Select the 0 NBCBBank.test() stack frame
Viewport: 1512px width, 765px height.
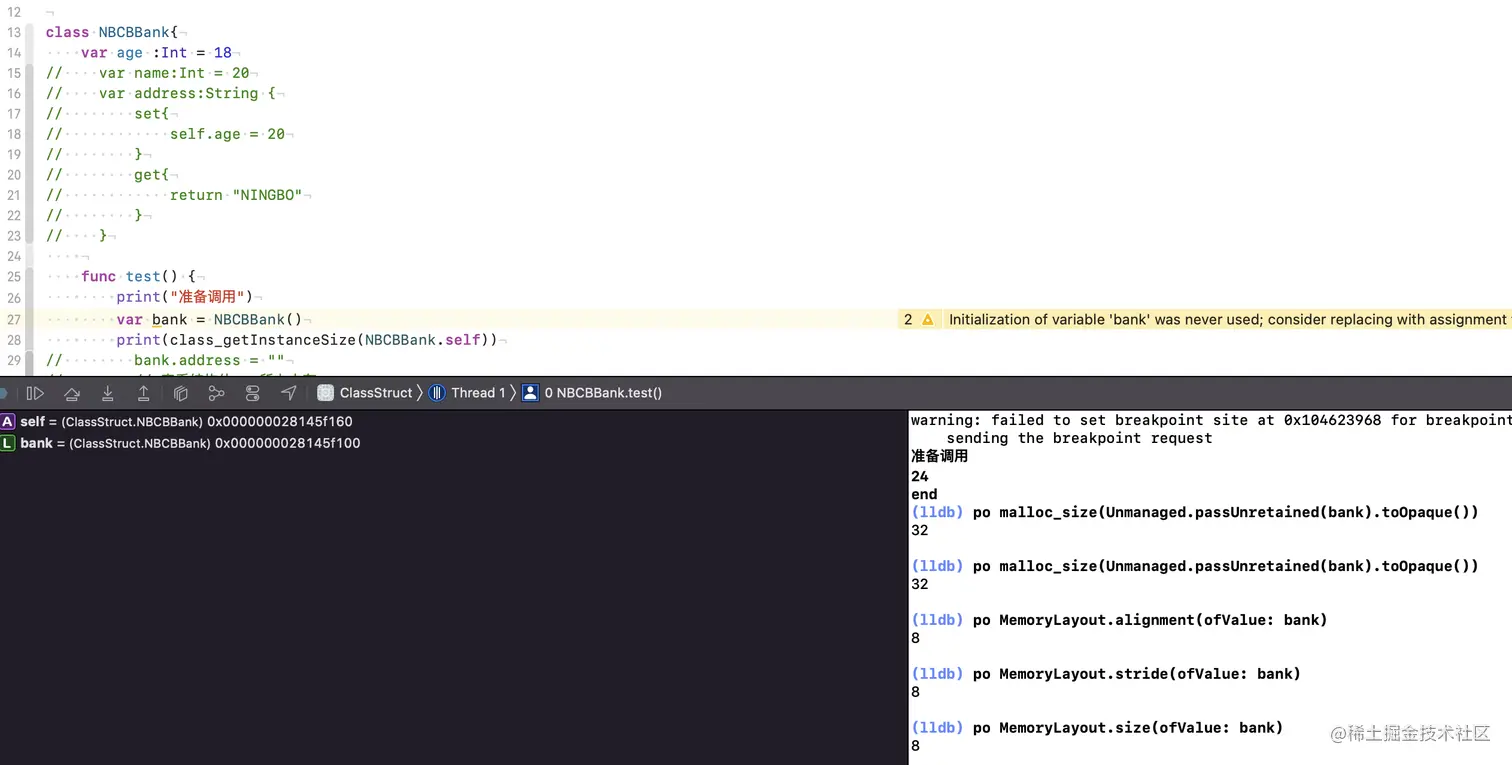coord(592,393)
